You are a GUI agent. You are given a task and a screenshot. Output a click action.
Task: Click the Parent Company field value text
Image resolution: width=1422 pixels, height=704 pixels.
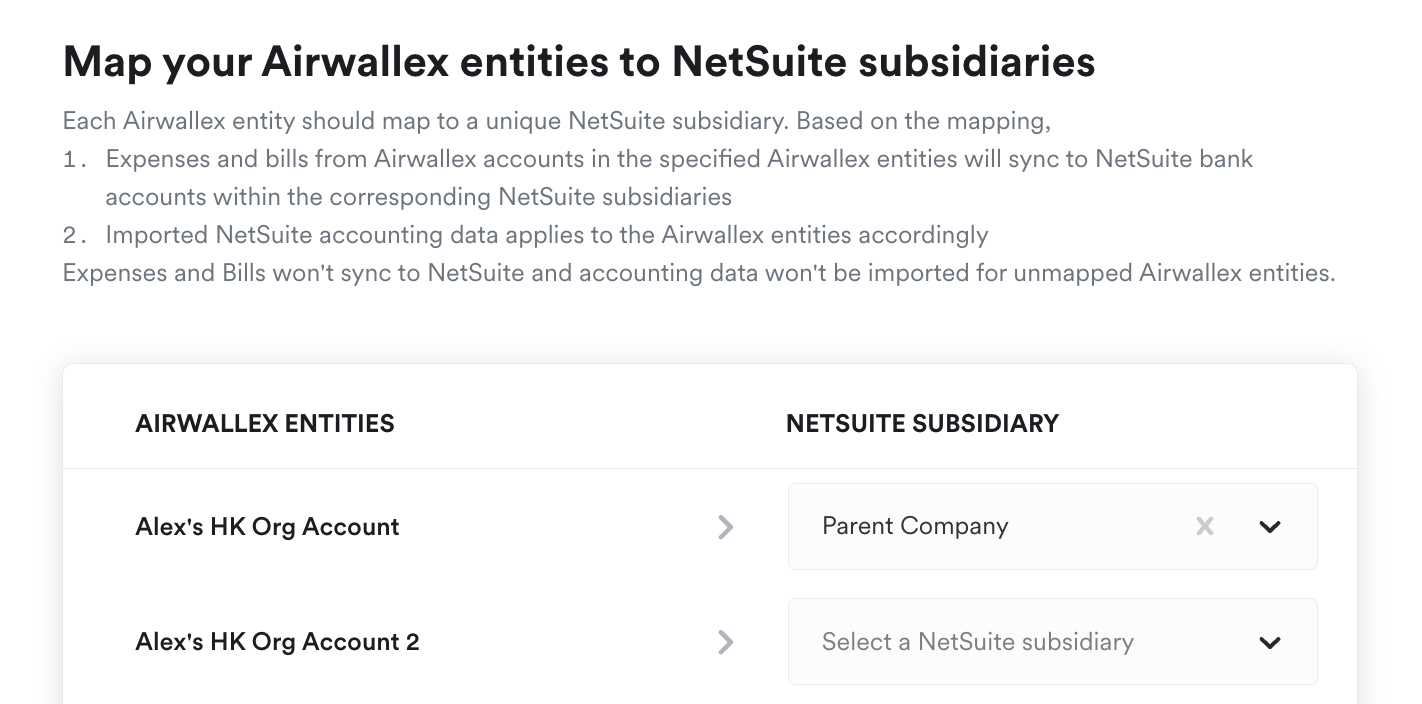(915, 526)
